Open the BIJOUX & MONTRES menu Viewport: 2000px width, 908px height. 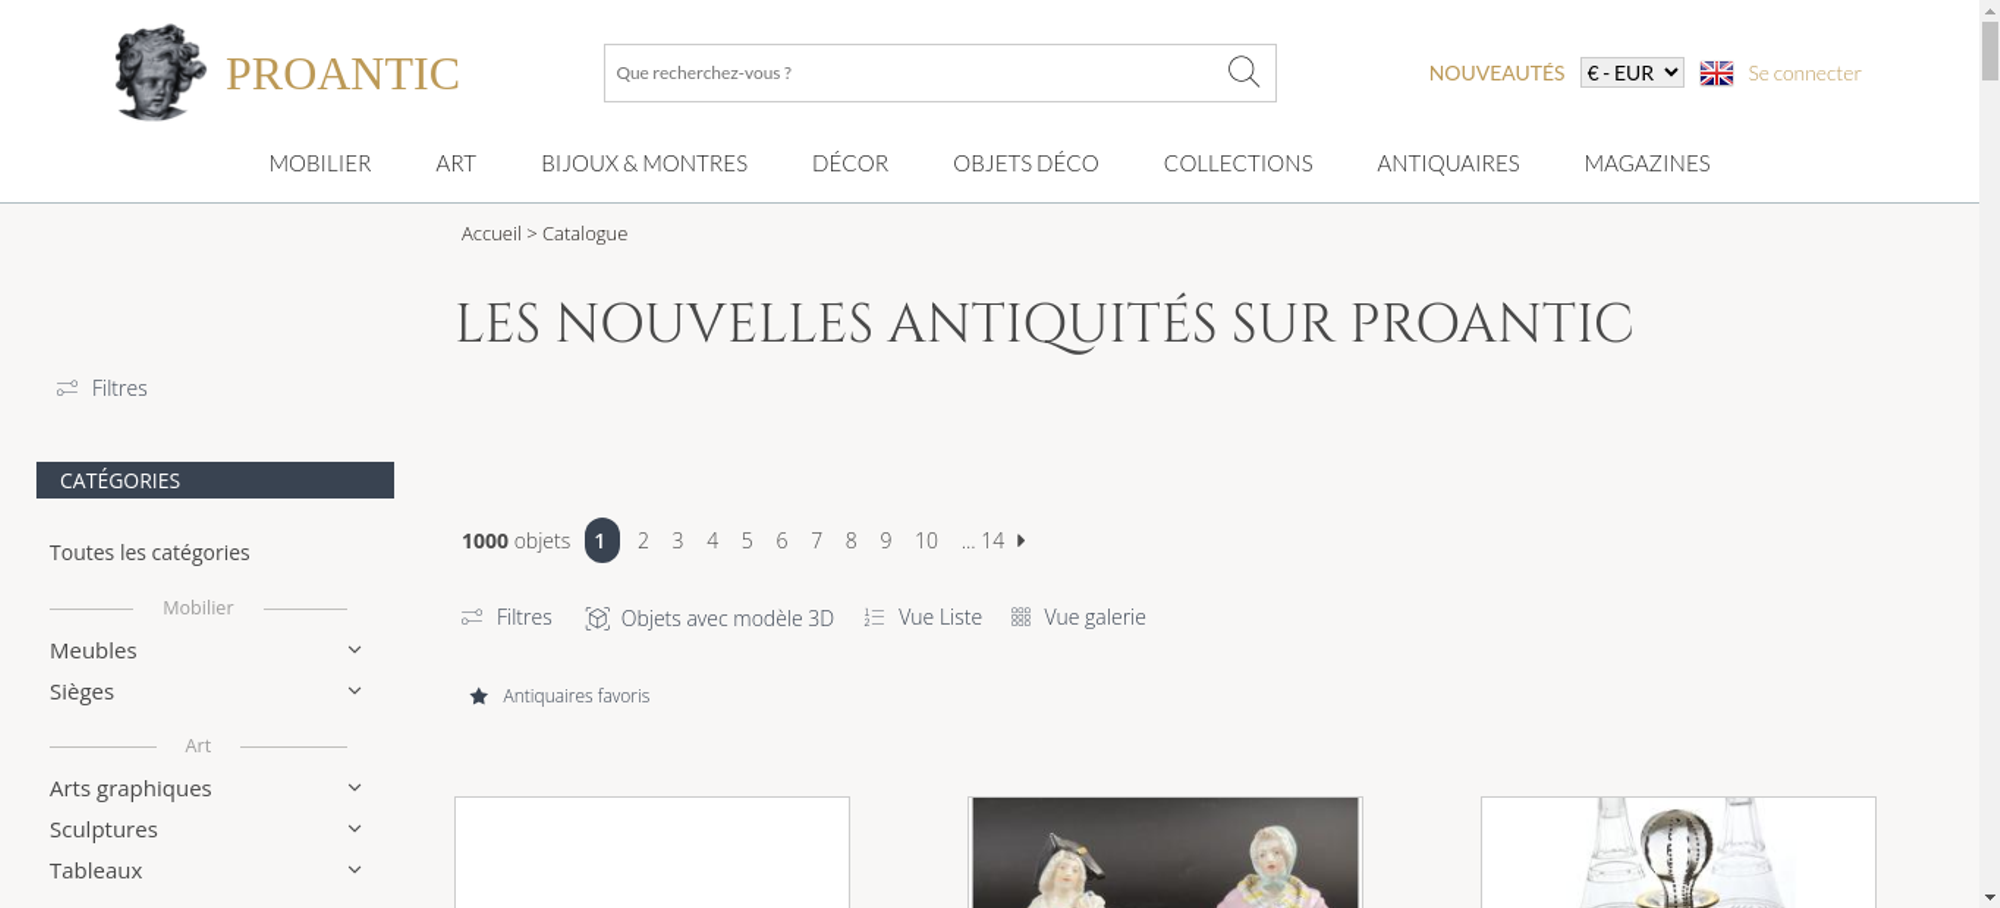(x=644, y=163)
